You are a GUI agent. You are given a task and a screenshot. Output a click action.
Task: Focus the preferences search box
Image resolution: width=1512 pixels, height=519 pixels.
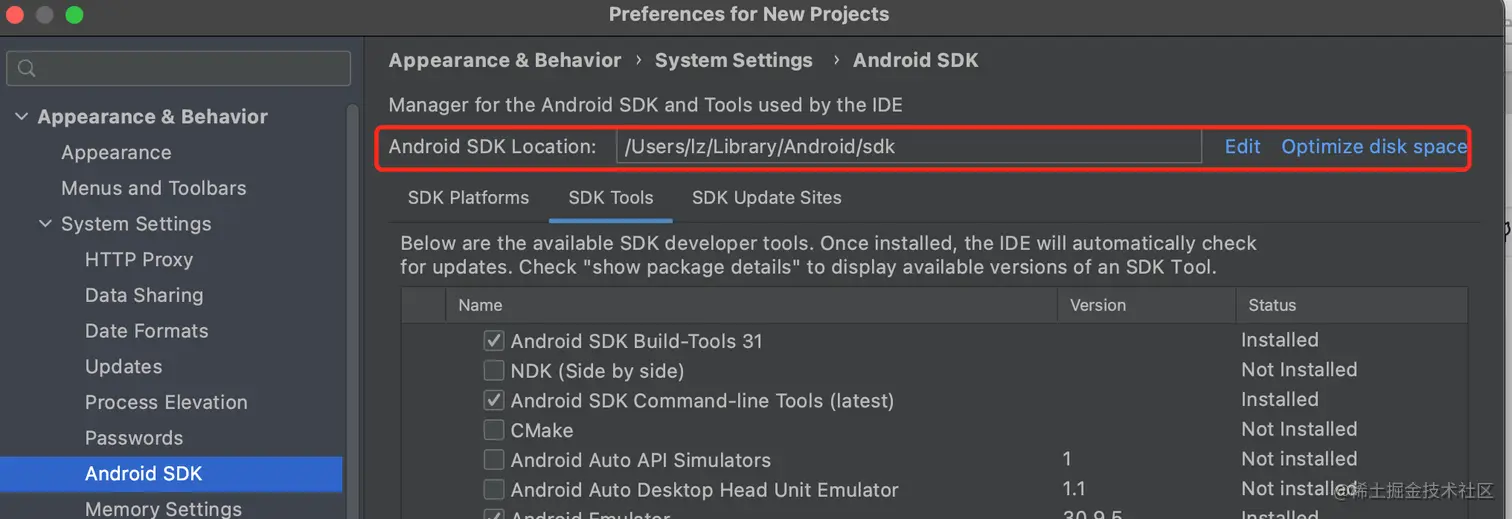179,69
